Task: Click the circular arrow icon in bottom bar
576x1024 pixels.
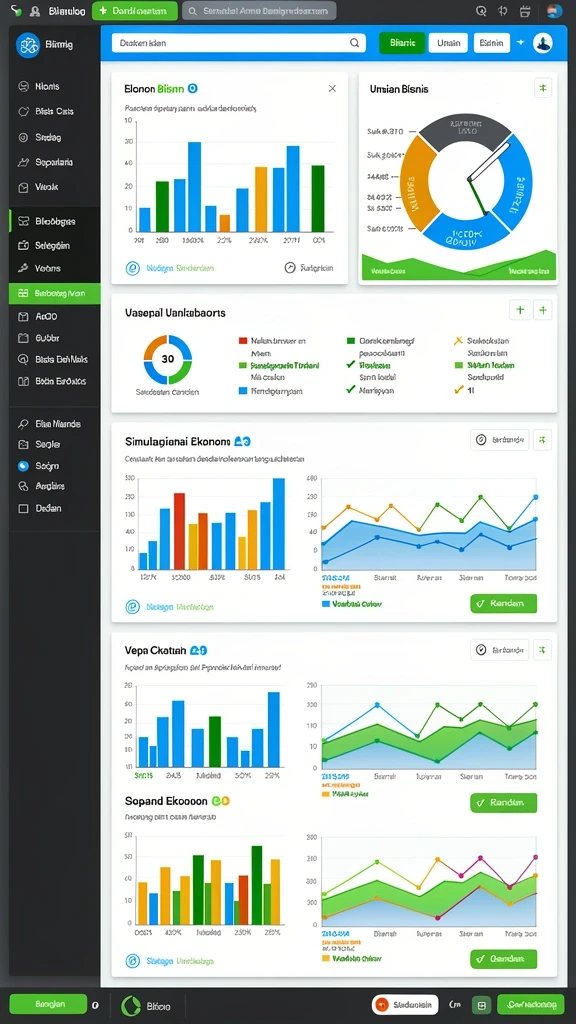Action: tap(131, 1006)
